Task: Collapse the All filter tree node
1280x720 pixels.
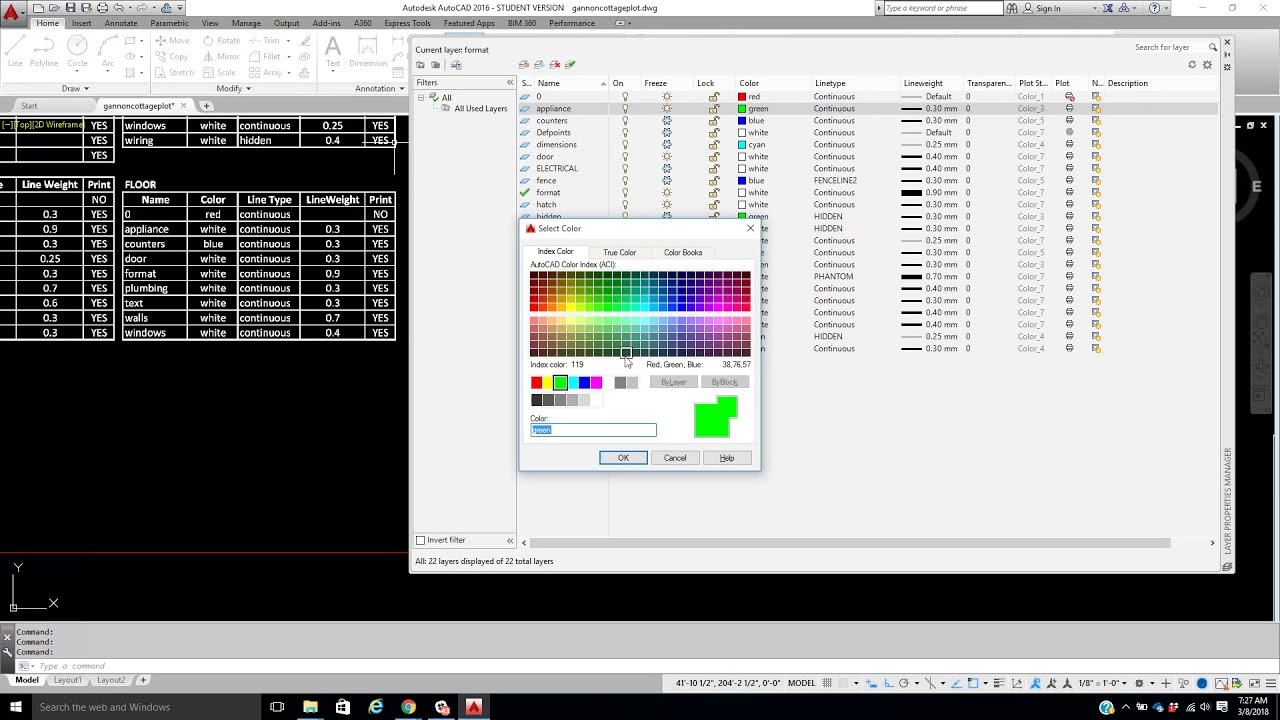Action: (421, 97)
